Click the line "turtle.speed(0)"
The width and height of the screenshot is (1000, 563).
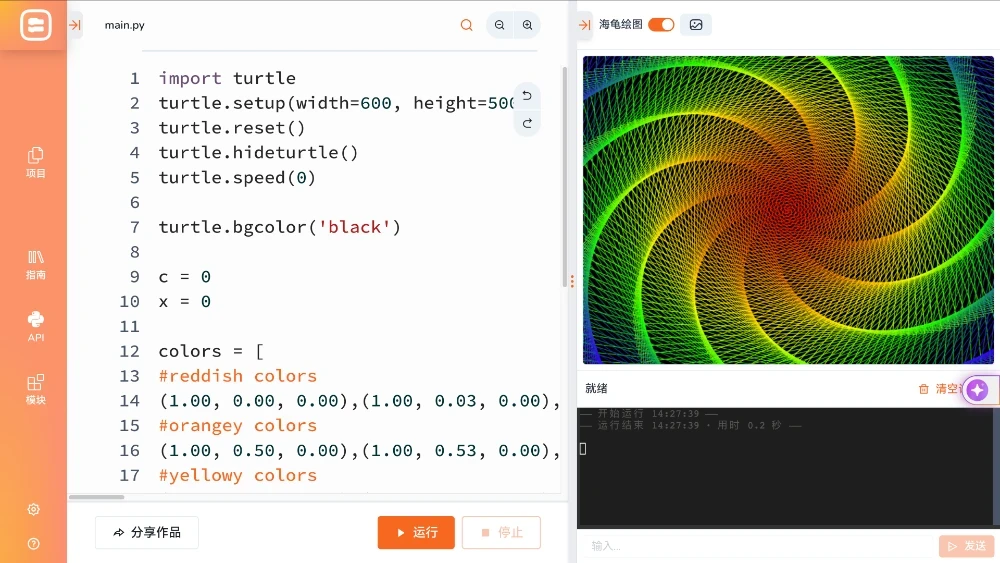coord(237,177)
